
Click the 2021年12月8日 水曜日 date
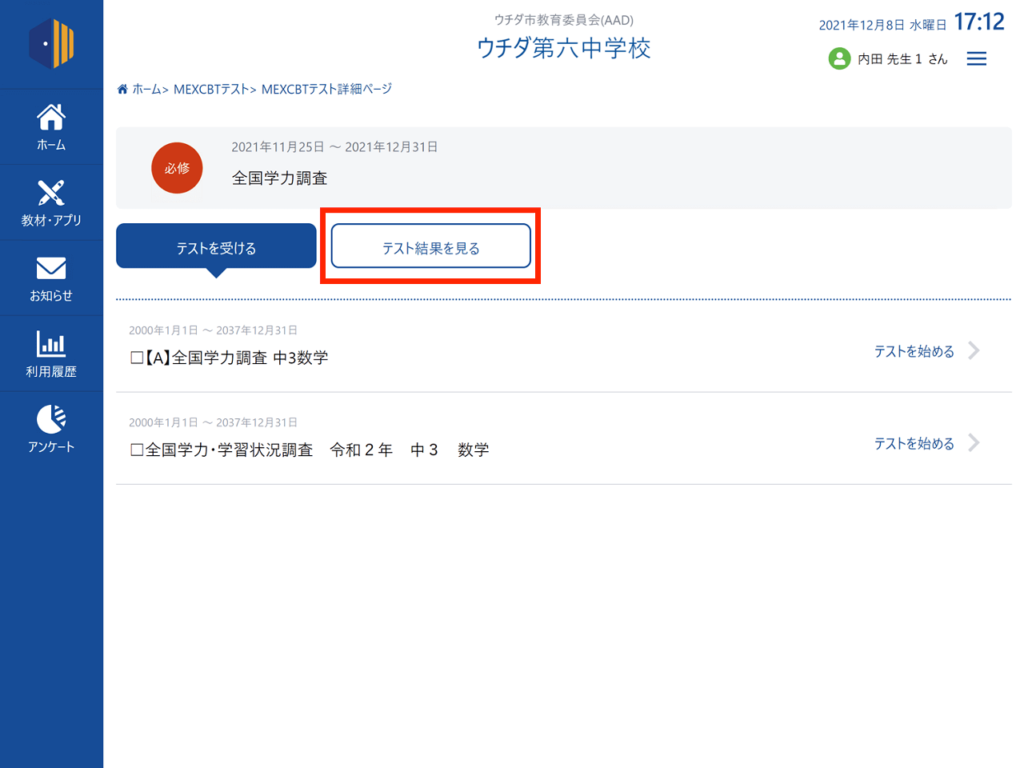point(882,25)
